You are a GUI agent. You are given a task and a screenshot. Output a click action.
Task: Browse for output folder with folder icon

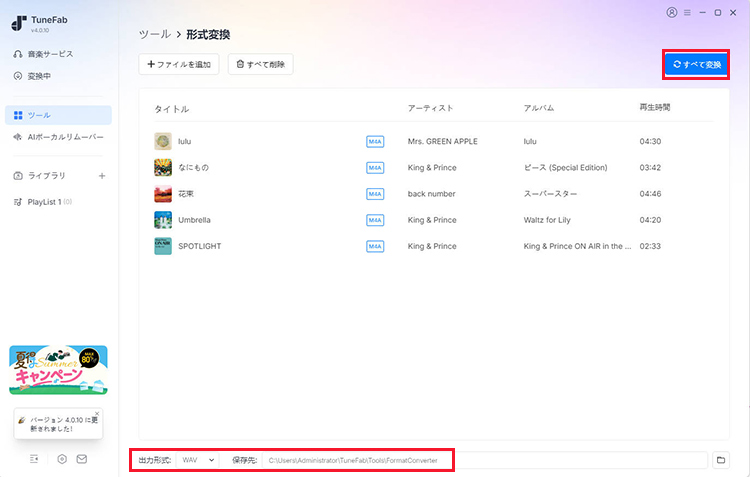tap(721, 460)
